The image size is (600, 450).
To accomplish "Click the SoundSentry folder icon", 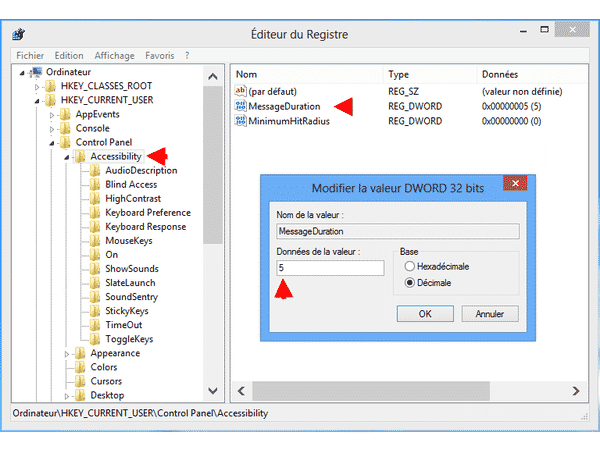I will 95,297.
